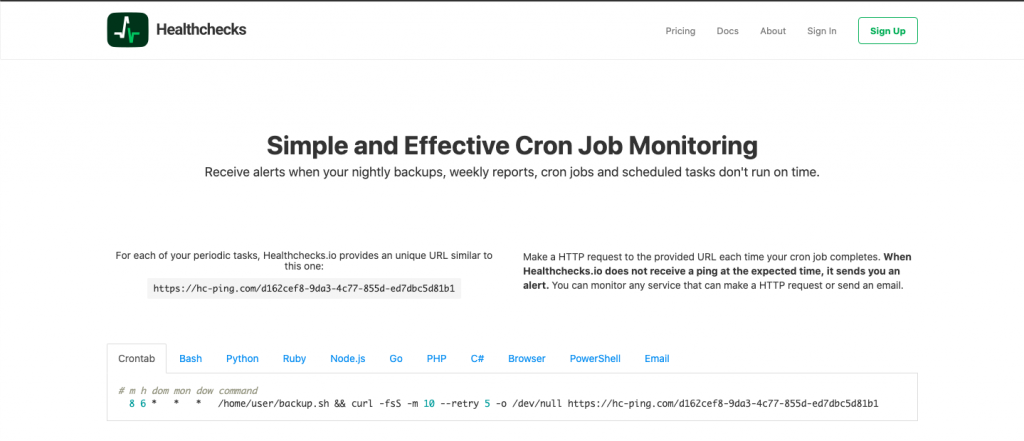The image size is (1024, 441).
Task: Click the main heading Simple and Effective Cron Job Monitoring
Action: pyautogui.click(x=512, y=146)
